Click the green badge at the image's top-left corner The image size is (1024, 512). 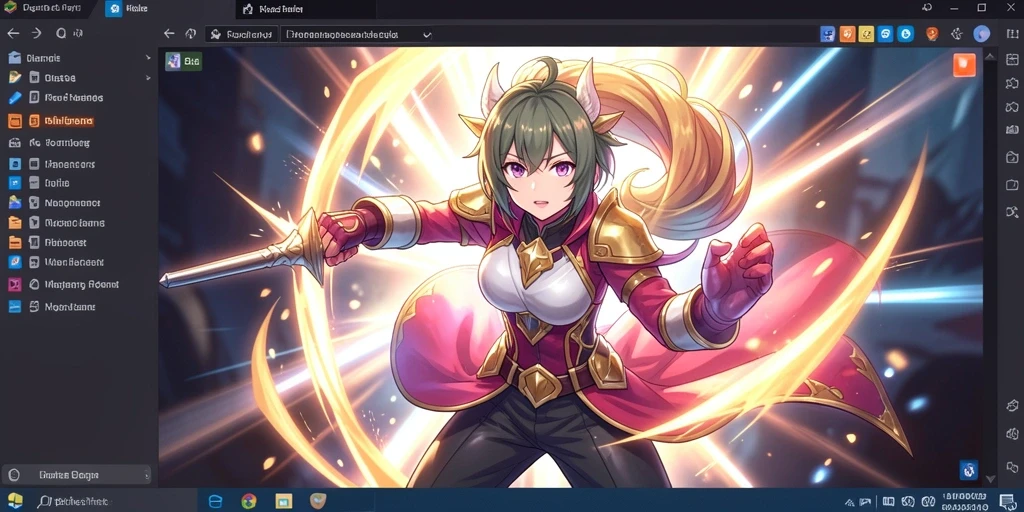pyautogui.click(x=183, y=61)
